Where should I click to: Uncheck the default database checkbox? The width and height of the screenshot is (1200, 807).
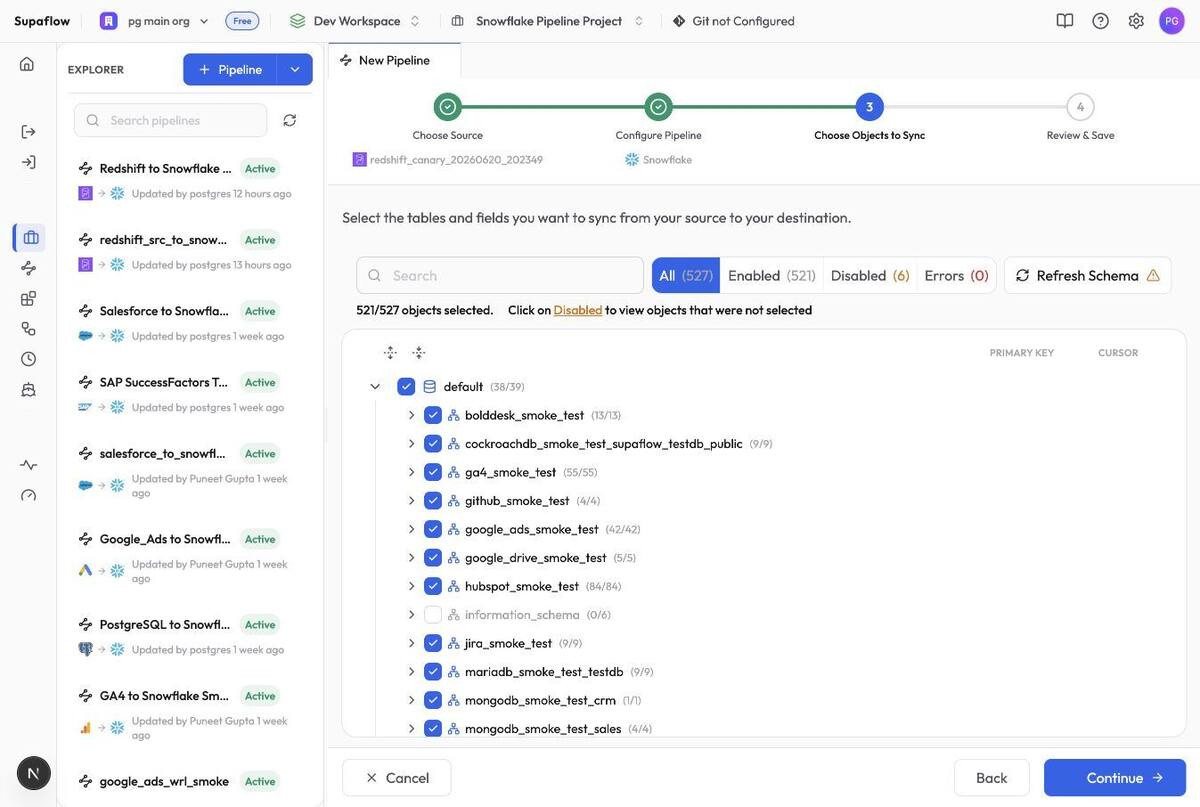(x=406, y=387)
